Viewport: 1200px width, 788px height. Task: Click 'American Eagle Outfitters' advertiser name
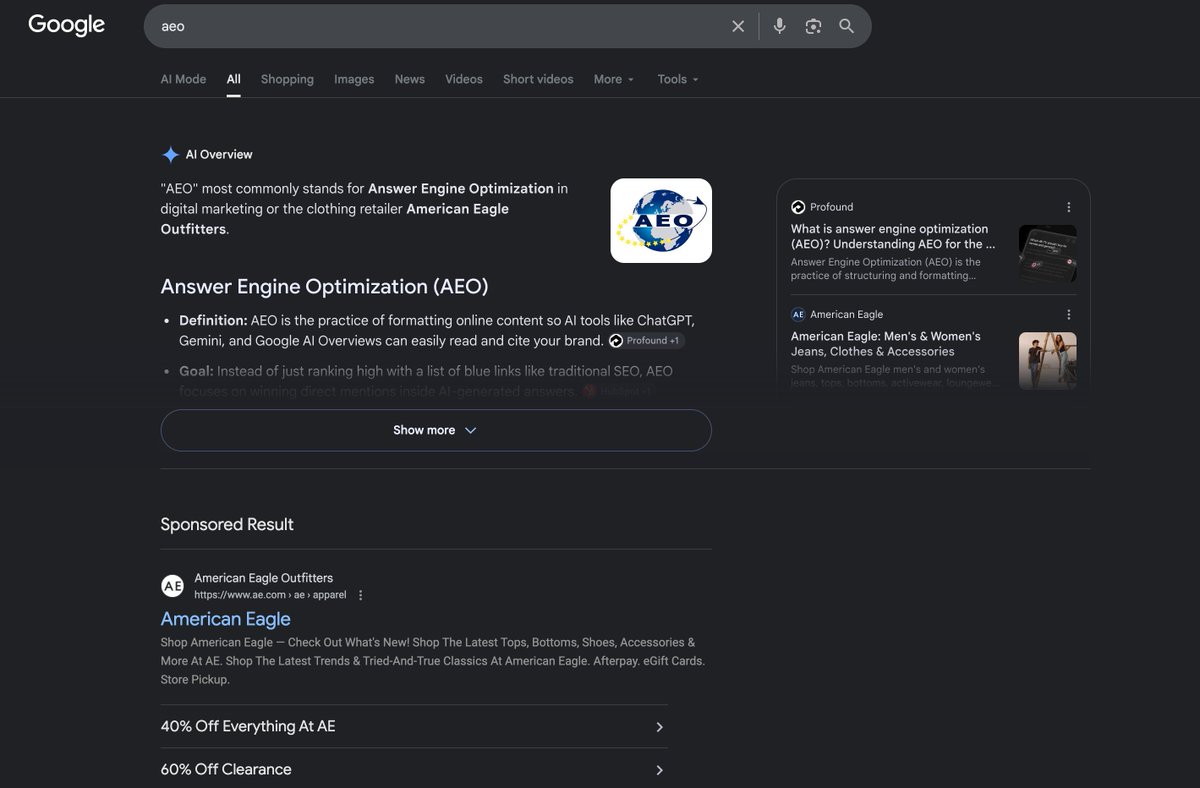click(264, 578)
